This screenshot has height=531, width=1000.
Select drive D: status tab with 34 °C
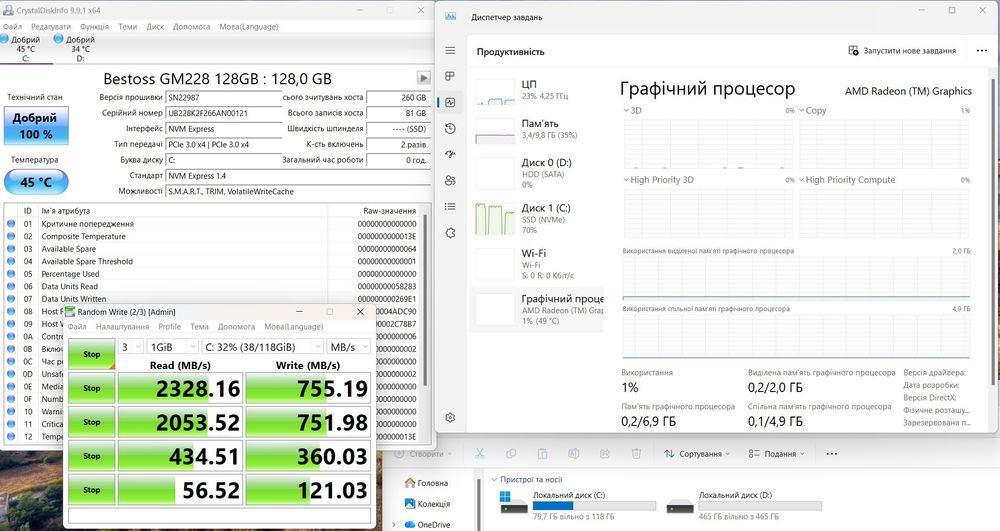pos(80,48)
